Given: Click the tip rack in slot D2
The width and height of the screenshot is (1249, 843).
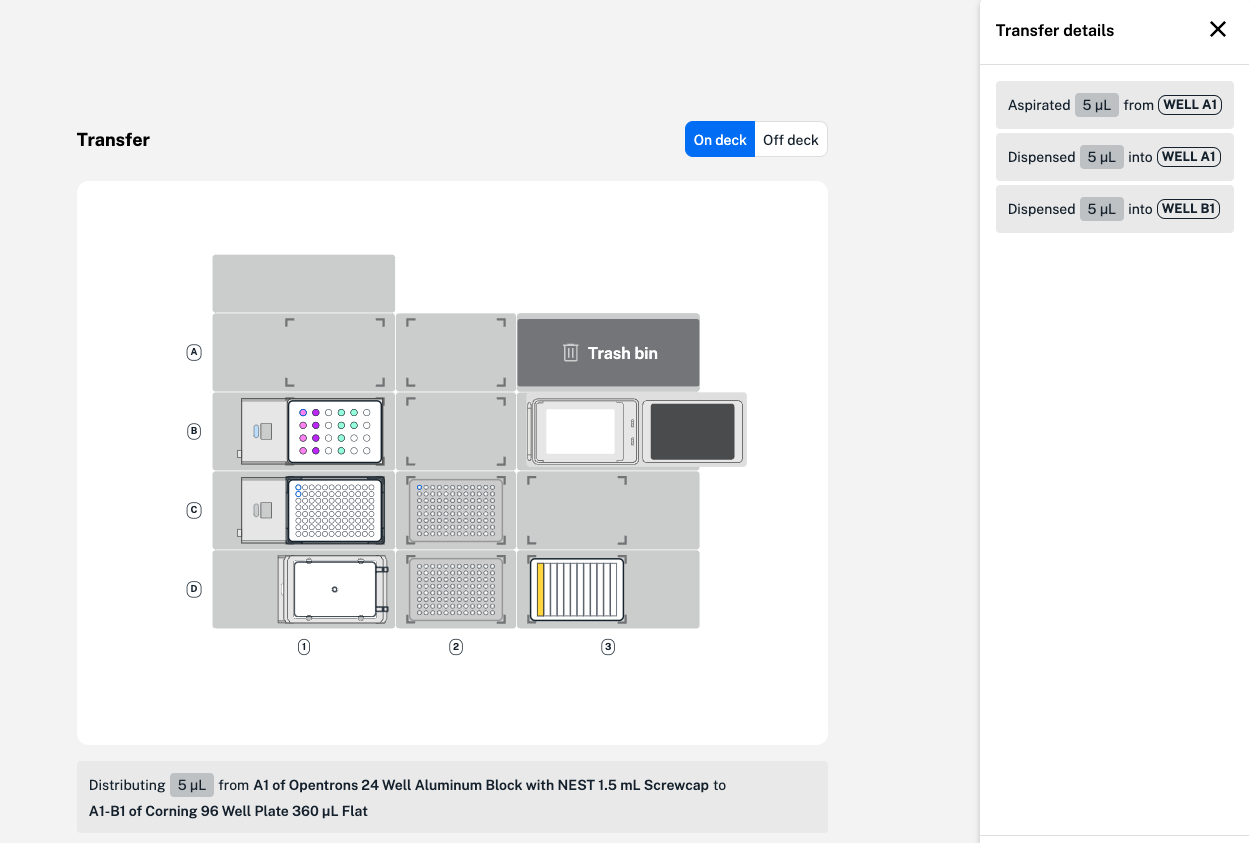Looking at the screenshot, I should pos(456,589).
